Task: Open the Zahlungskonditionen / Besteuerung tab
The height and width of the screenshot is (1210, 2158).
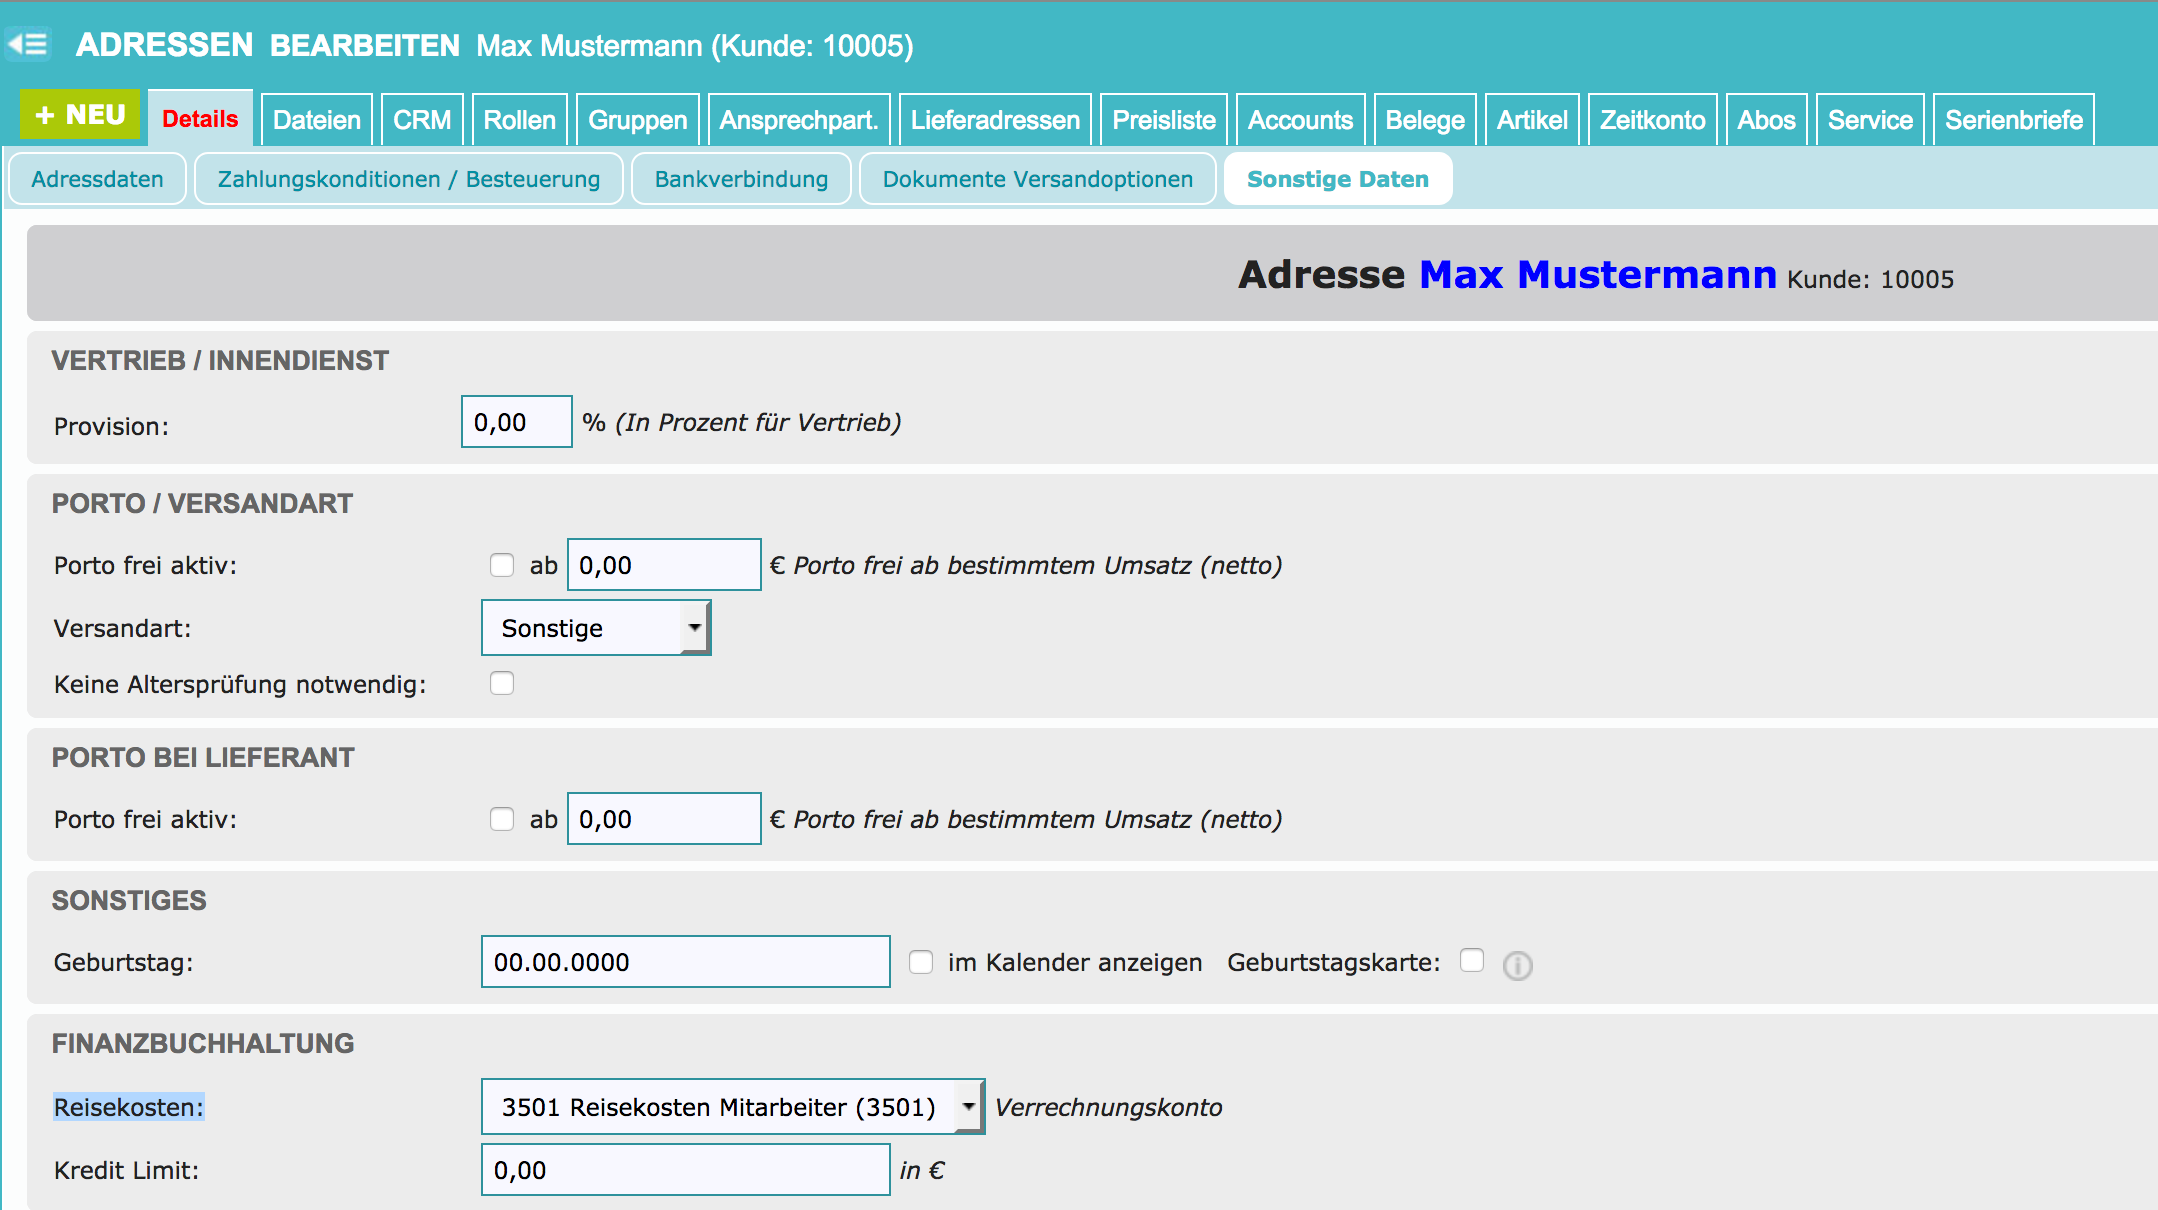Action: [x=408, y=179]
